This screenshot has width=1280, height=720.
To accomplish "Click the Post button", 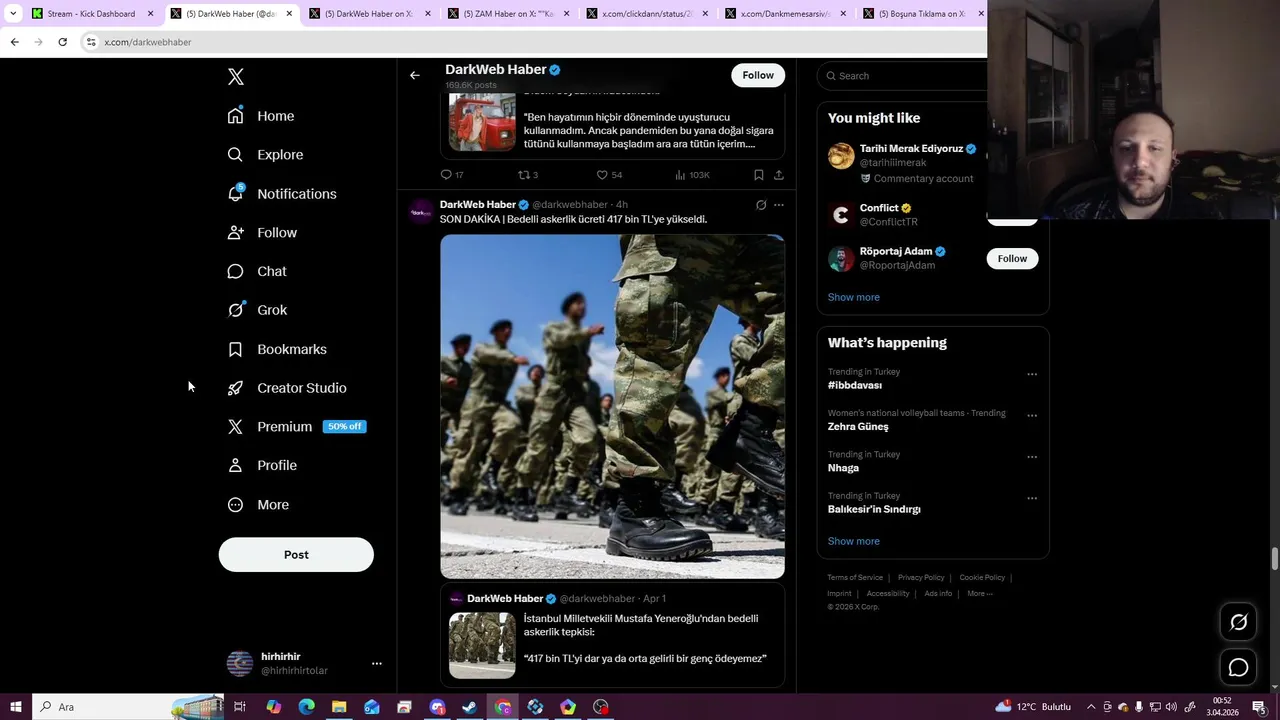I will pyautogui.click(x=296, y=555).
